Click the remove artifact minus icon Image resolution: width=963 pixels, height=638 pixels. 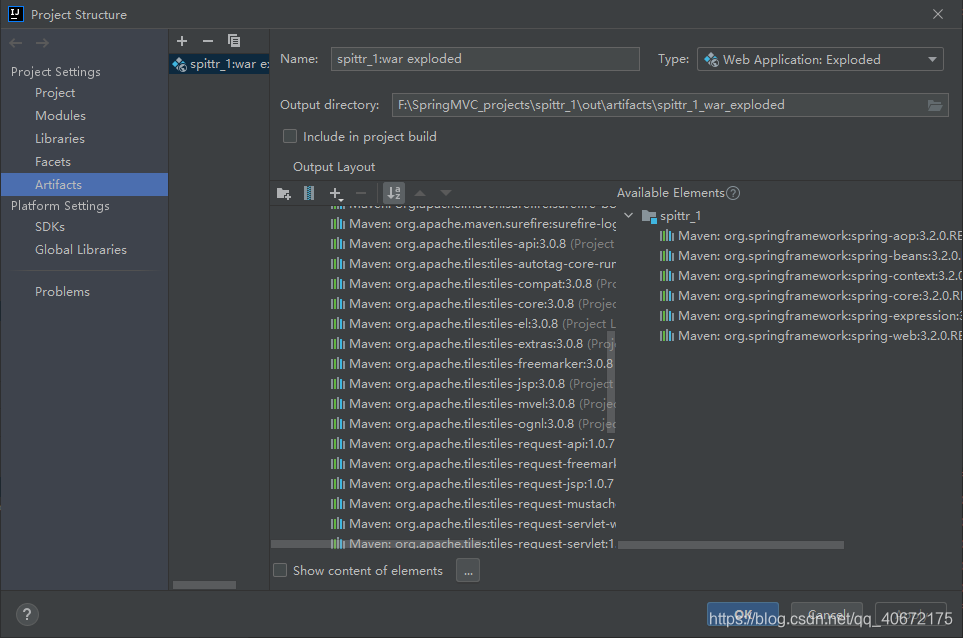coord(208,41)
